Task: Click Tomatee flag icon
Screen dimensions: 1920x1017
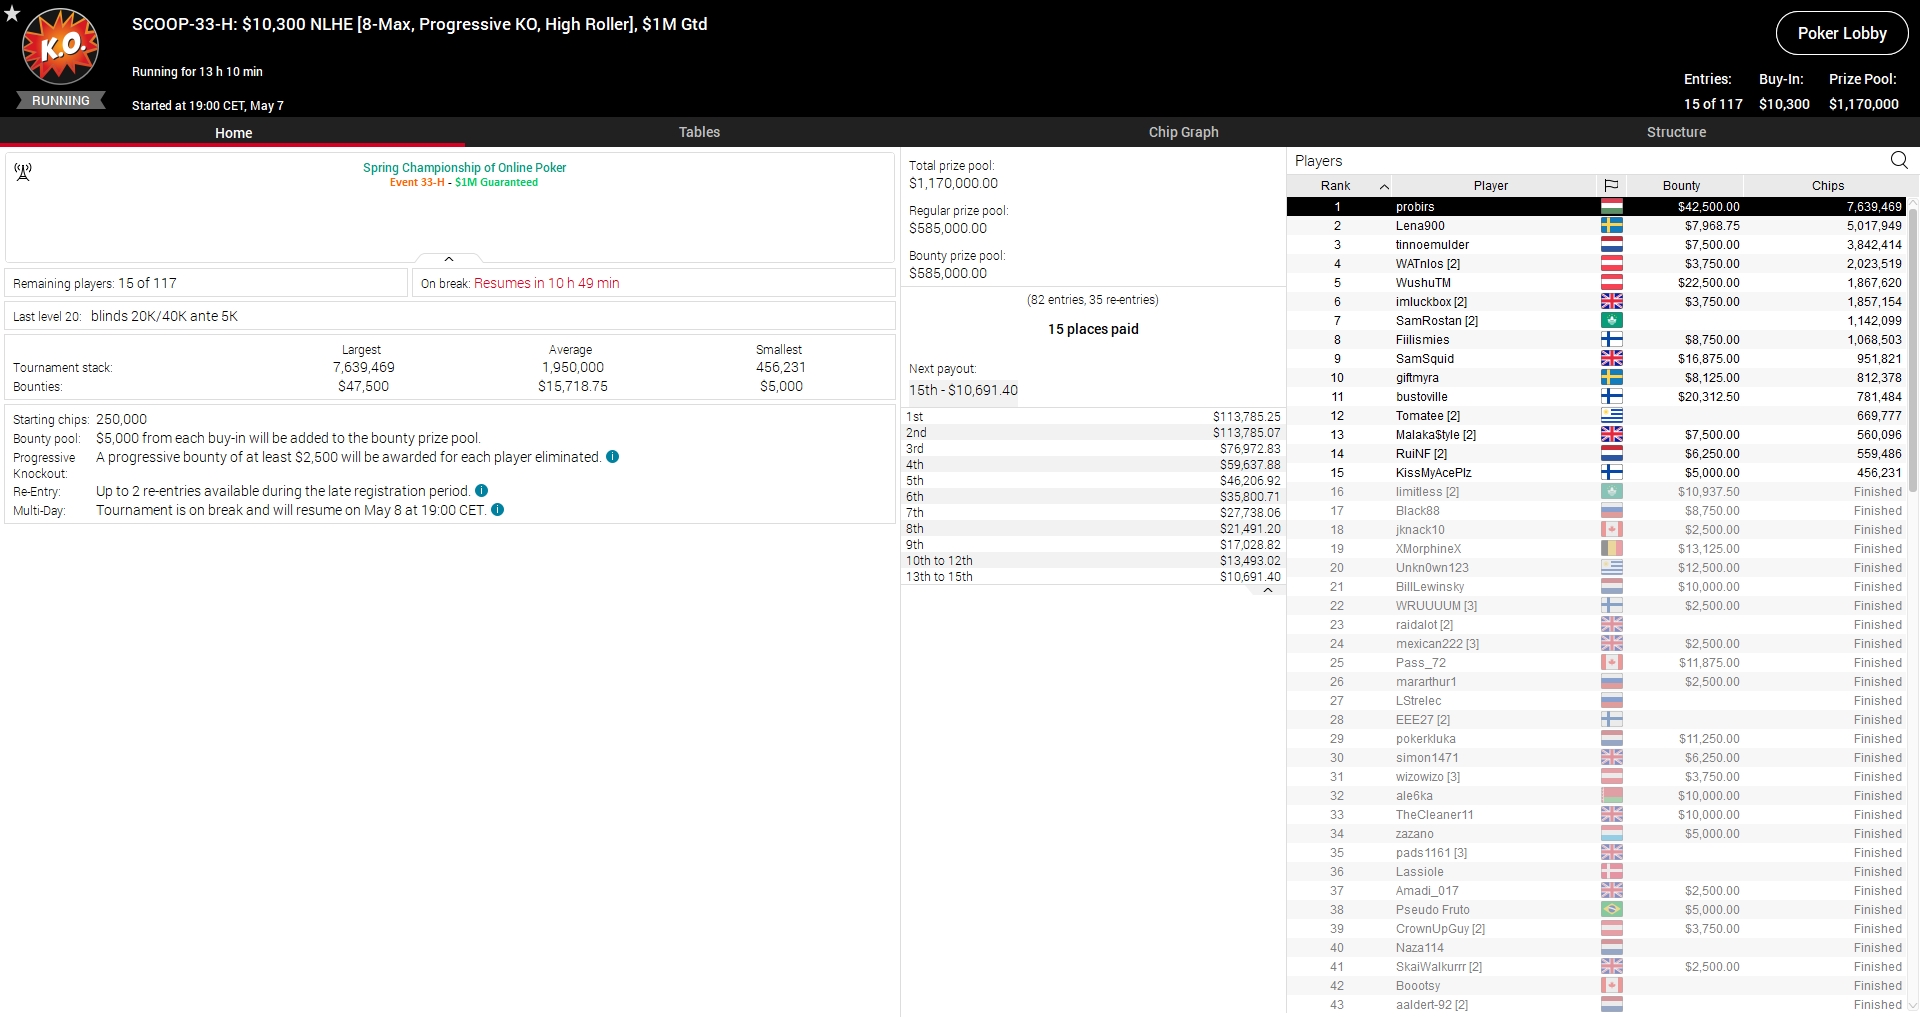Action: pos(1611,416)
